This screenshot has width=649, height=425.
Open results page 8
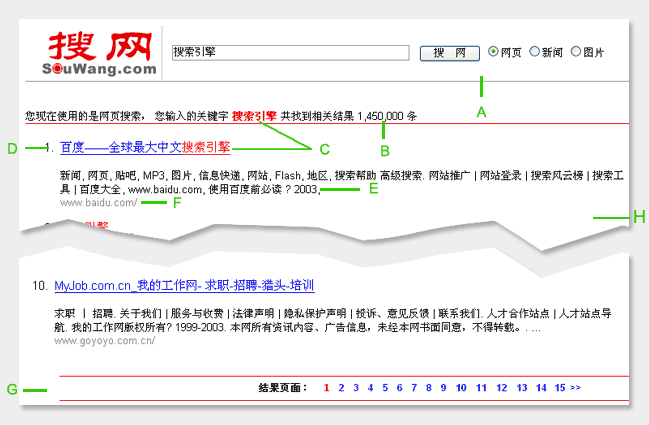pyautogui.click(x=429, y=388)
